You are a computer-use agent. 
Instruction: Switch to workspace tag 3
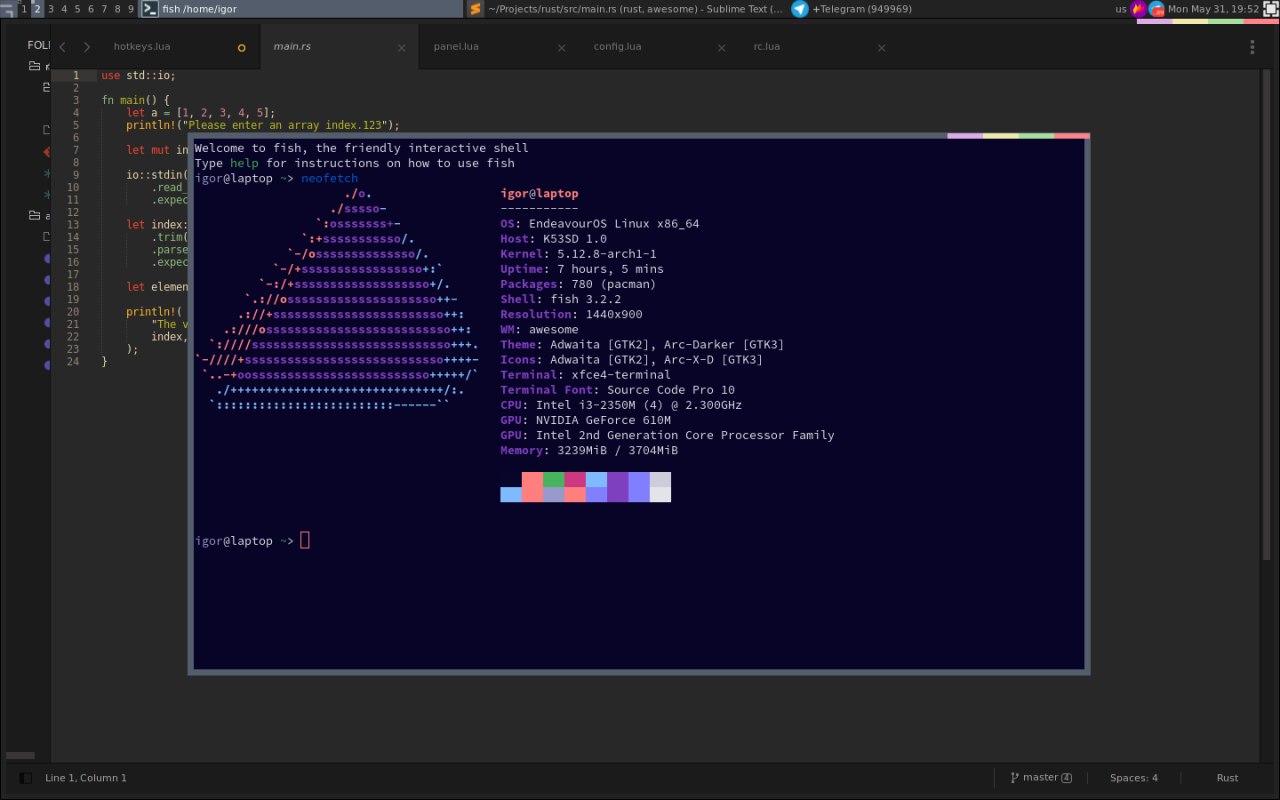pyautogui.click(x=51, y=9)
